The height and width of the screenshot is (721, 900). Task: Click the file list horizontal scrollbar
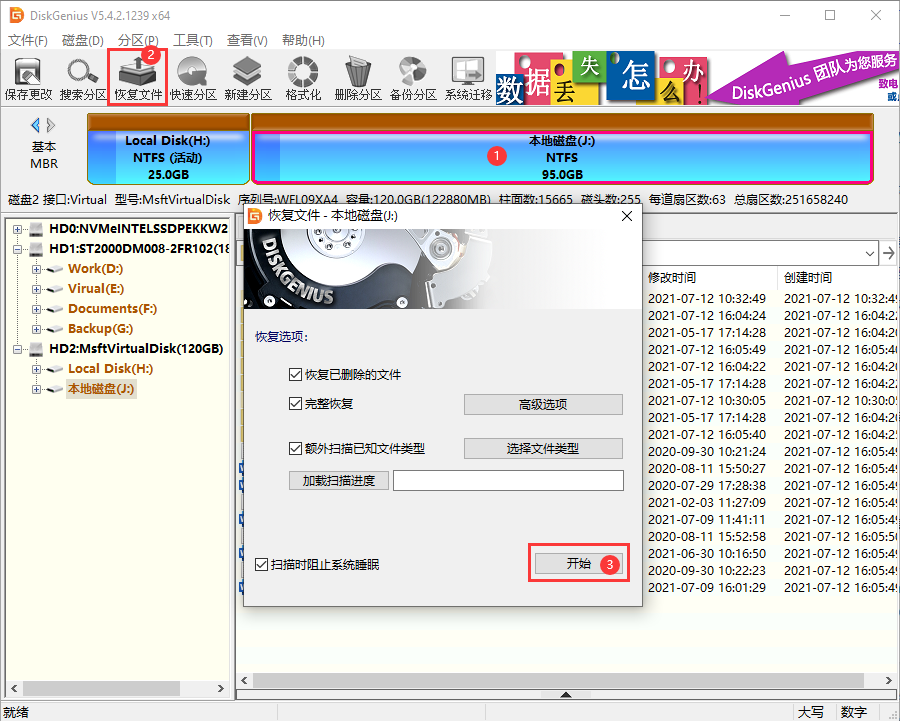pos(558,680)
